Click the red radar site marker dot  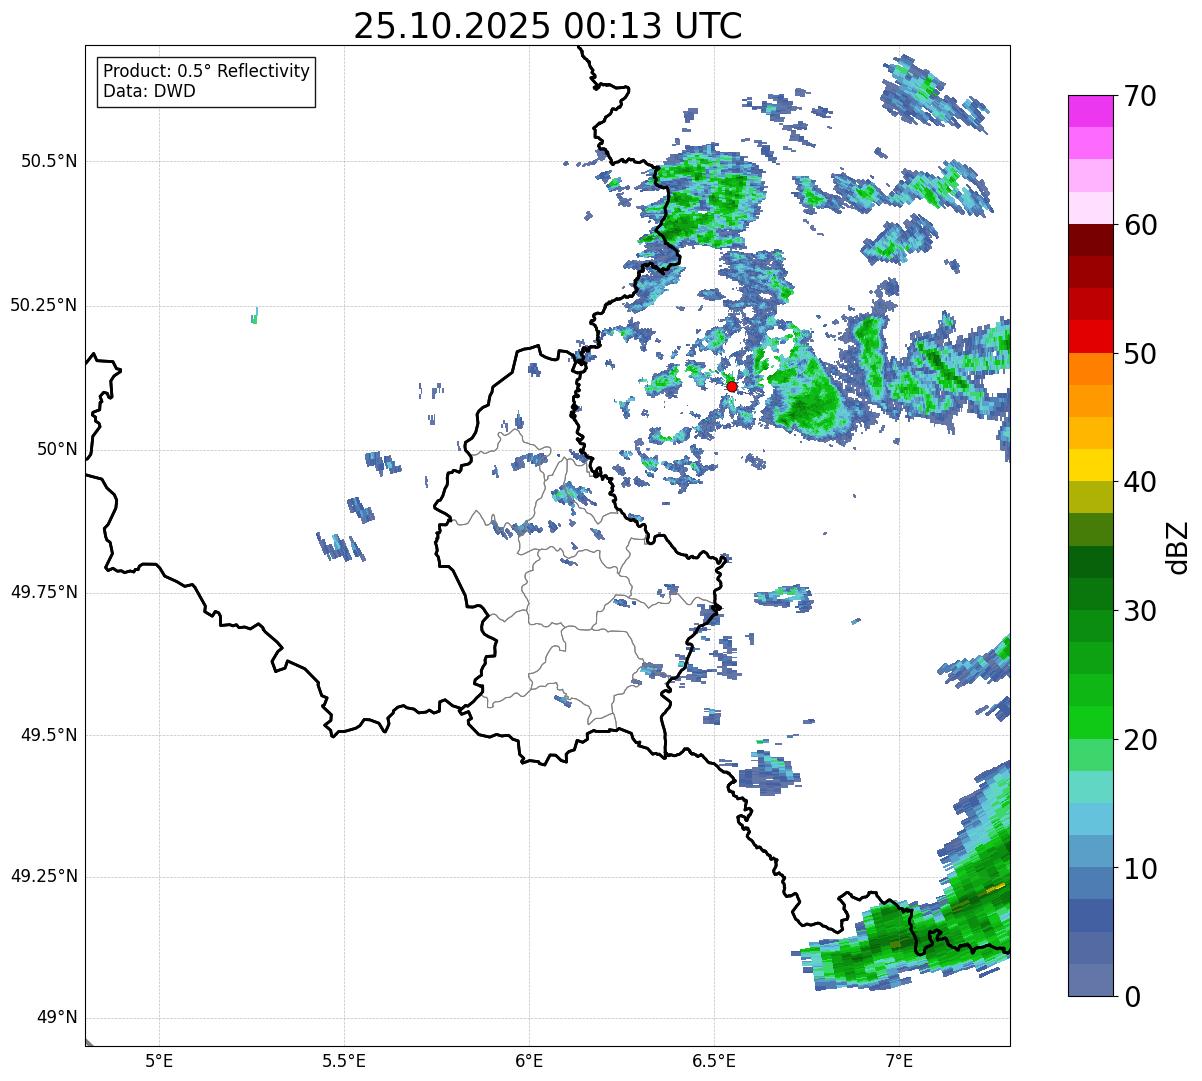click(x=731, y=386)
